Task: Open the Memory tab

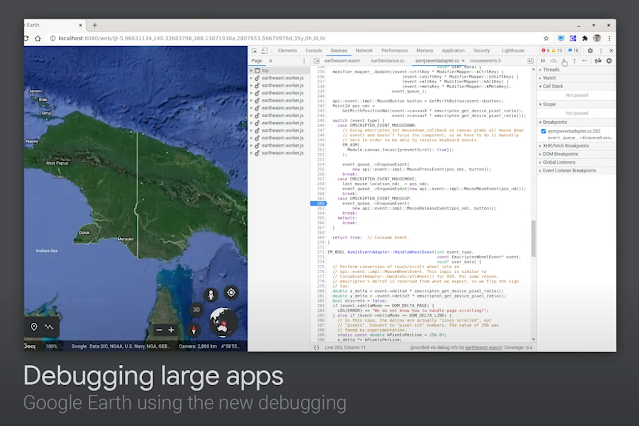Action: click(x=425, y=51)
